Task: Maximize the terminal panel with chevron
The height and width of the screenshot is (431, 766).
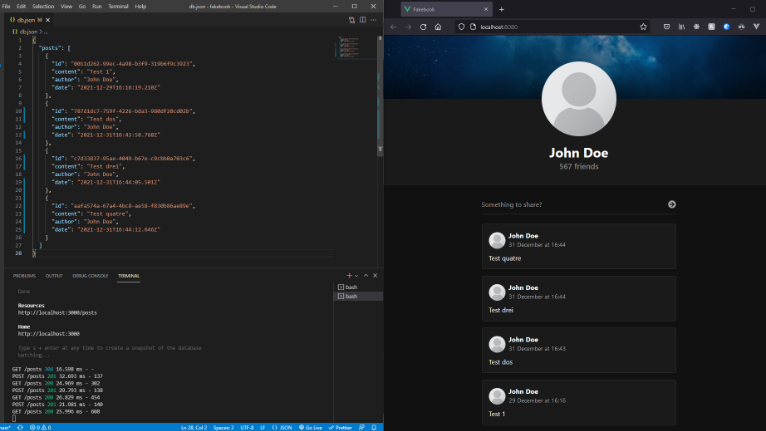Action: click(366, 276)
